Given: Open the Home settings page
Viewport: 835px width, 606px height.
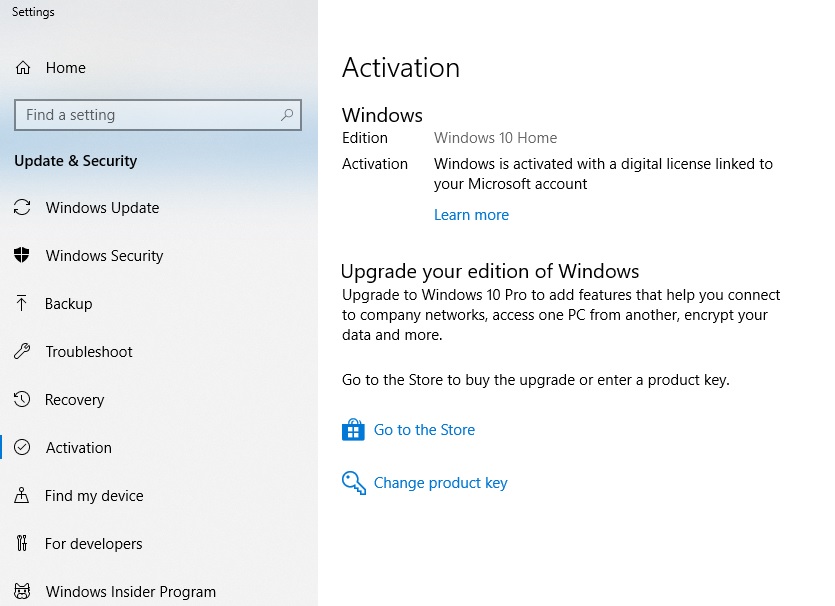Looking at the screenshot, I should point(66,68).
